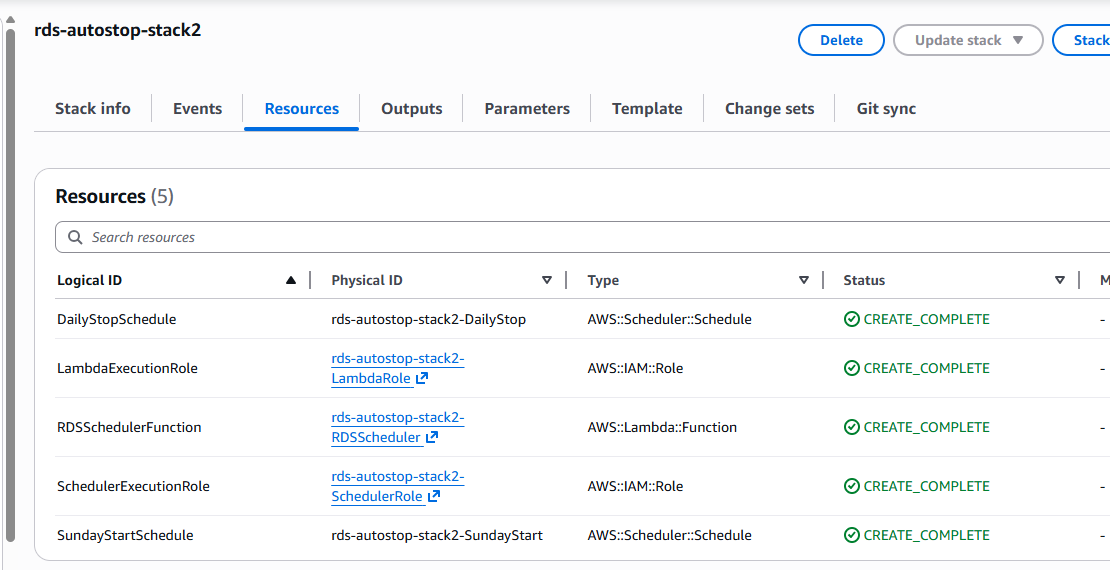The width and height of the screenshot is (1110, 570).
Task: Open rds-autostop-stack2-RDSScheduler physical ID link
Action: pos(397,418)
